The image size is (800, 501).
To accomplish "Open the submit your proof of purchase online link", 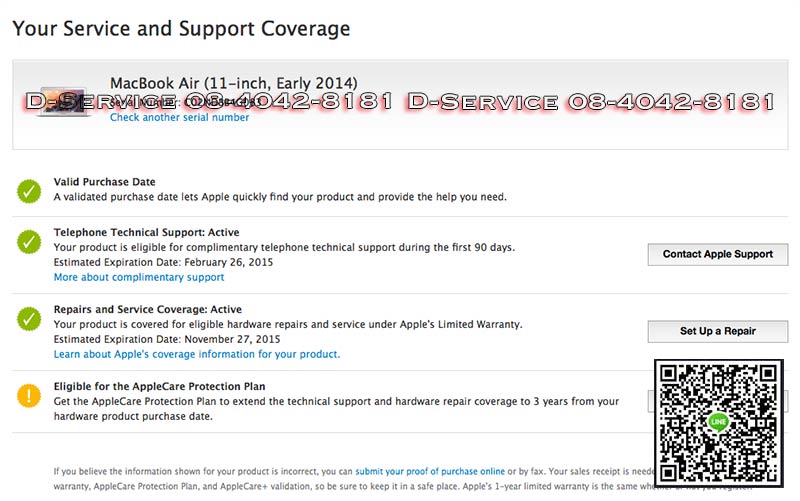I will [430, 471].
